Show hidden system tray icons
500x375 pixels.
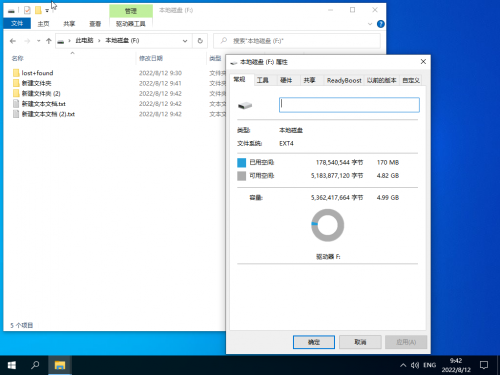(403, 365)
